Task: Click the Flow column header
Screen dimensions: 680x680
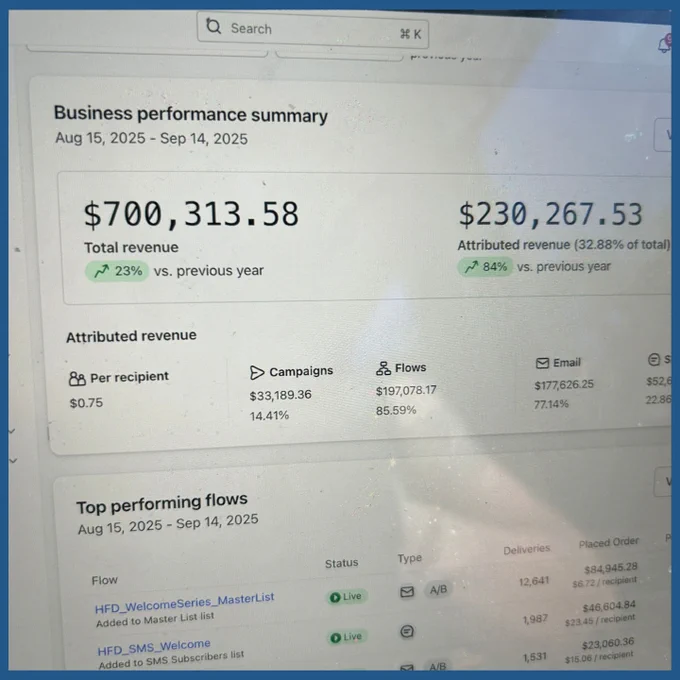Action: pyautogui.click(x=105, y=580)
